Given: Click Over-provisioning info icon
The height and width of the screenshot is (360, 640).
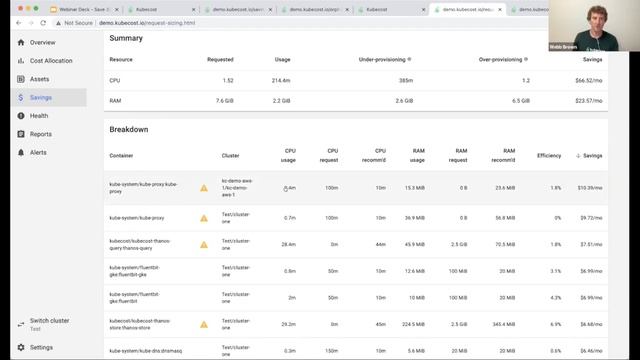Looking at the screenshot, I should click(x=526, y=59).
